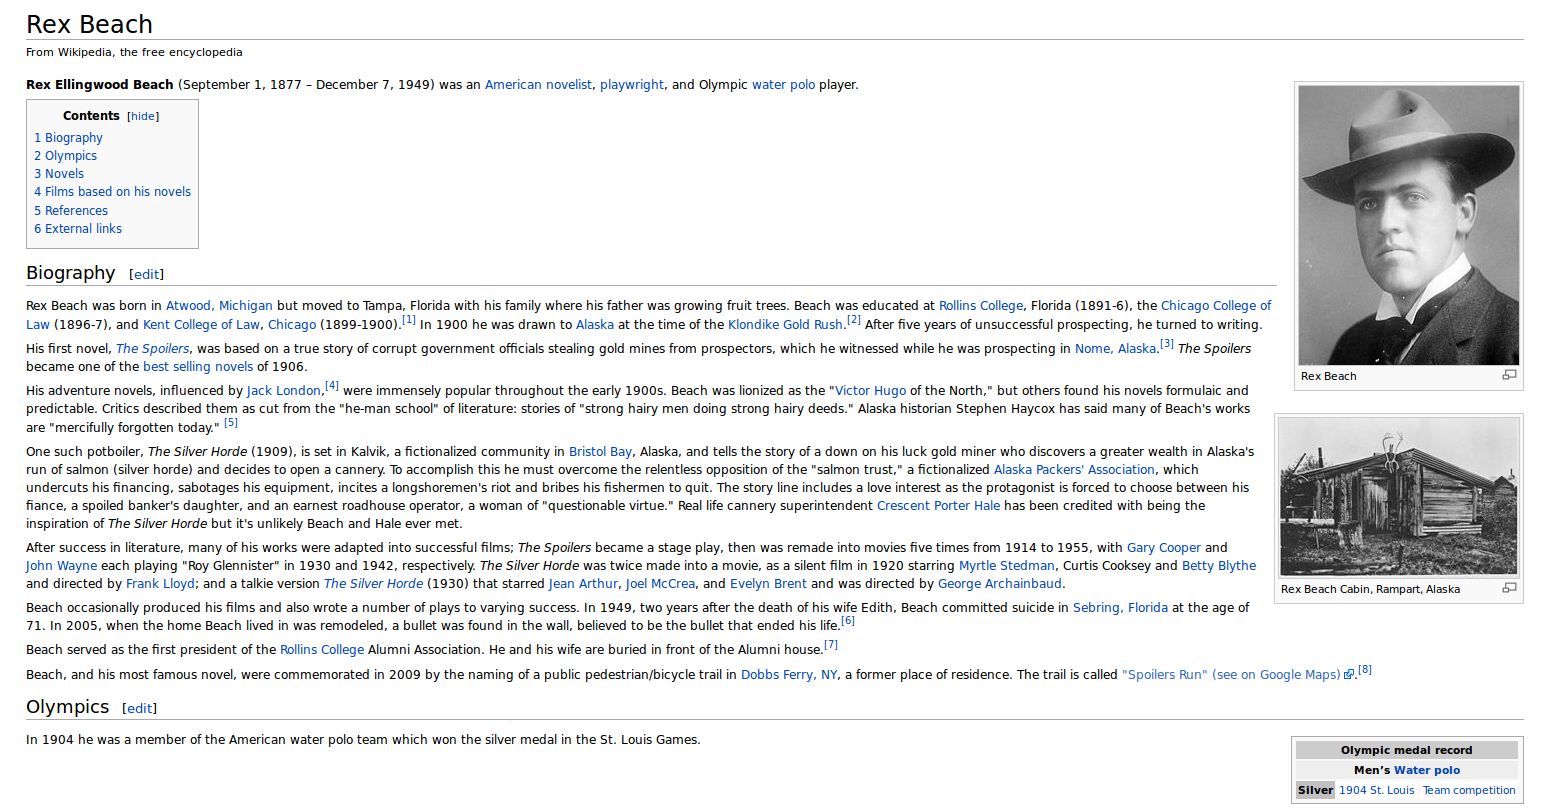Edit the Biography section
Image resolution: width=1546 pixels, height=812 pixels.
(147, 275)
